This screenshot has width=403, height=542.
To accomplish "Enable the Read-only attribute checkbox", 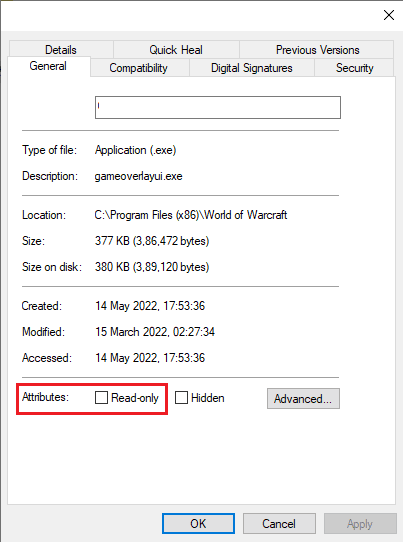I will click(x=101, y=398).
